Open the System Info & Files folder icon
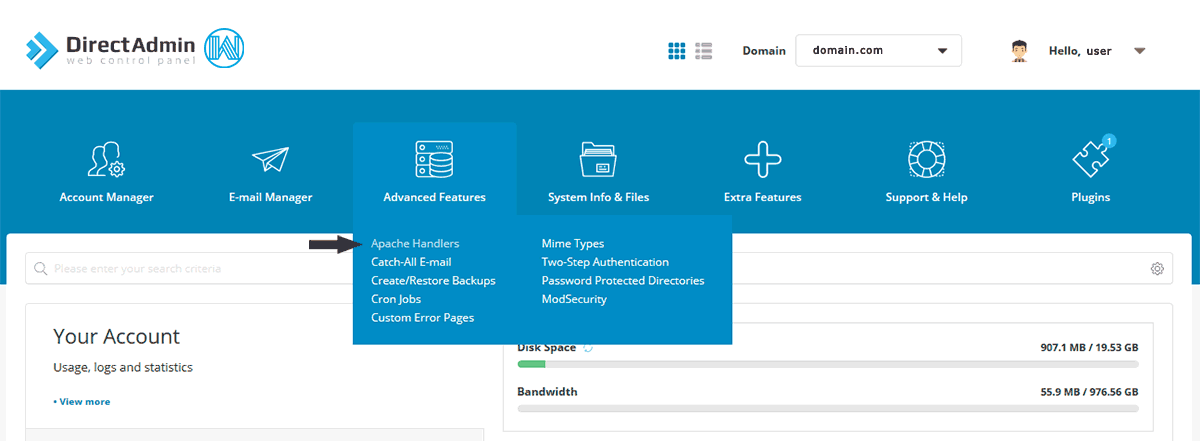The image size is (1200, 441). pos(598,160)
